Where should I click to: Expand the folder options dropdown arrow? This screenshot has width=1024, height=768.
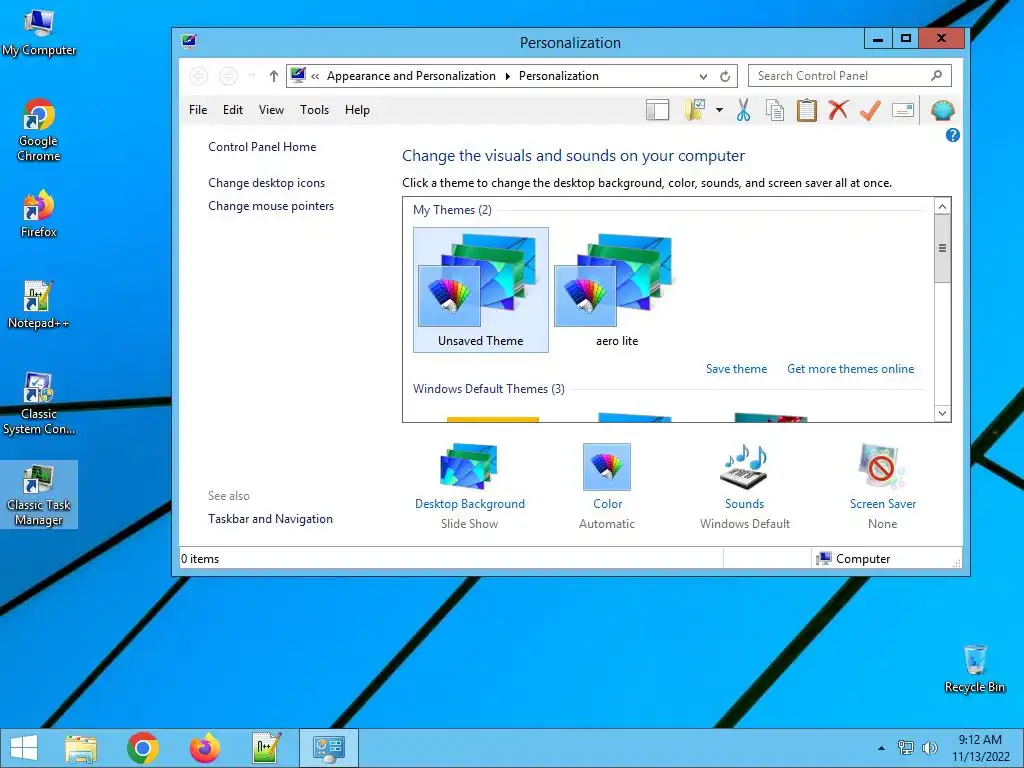719,110
